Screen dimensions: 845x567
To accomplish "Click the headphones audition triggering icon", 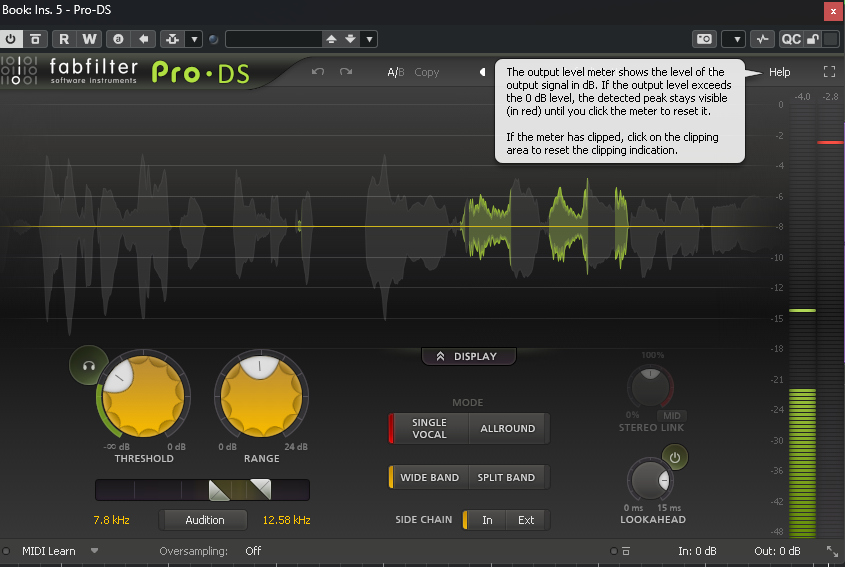I will click(88, 365).
